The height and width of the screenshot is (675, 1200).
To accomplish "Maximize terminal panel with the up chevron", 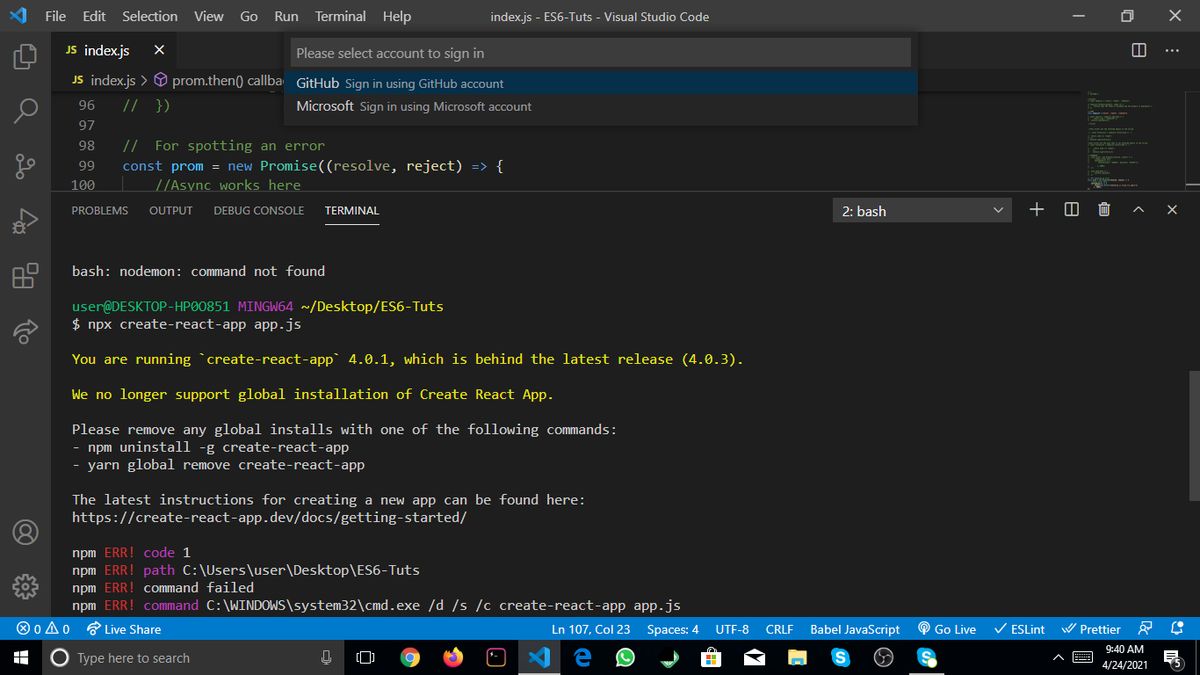I will [1138, 210].
